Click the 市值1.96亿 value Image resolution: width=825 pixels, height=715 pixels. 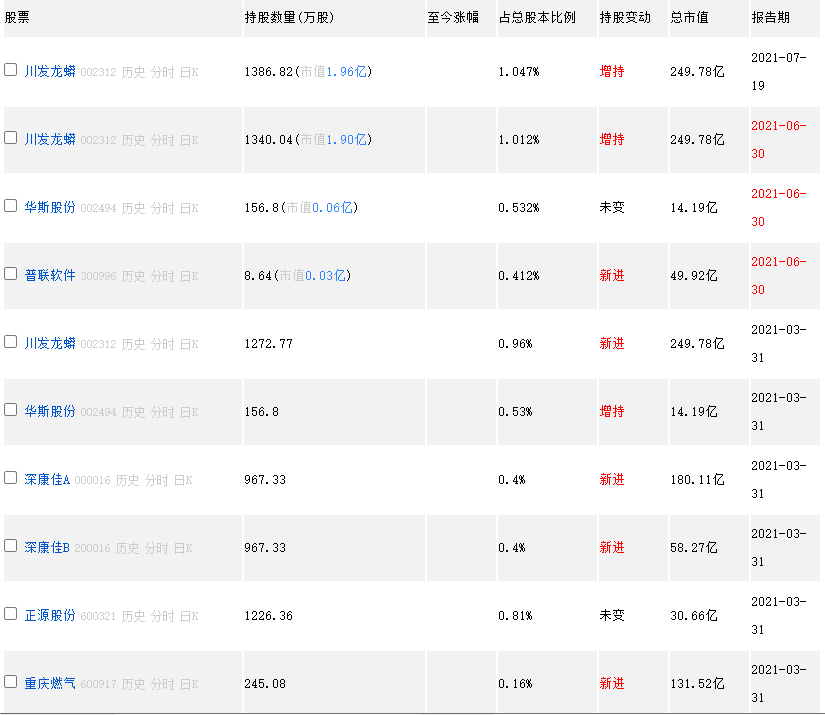(x=334, y=72)
